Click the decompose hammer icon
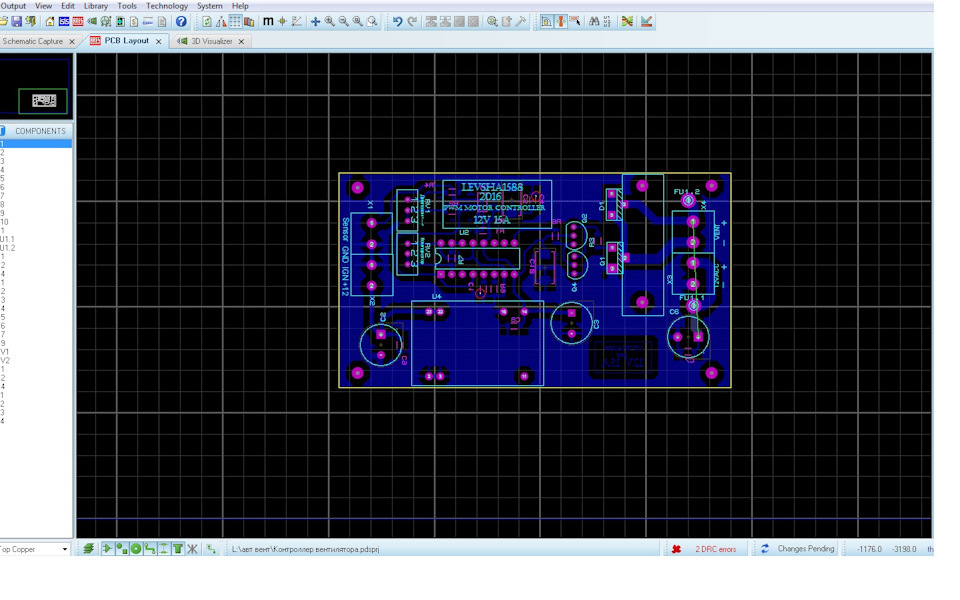The width and height of the screenshot is (960, 600). (x=520, y=21)
